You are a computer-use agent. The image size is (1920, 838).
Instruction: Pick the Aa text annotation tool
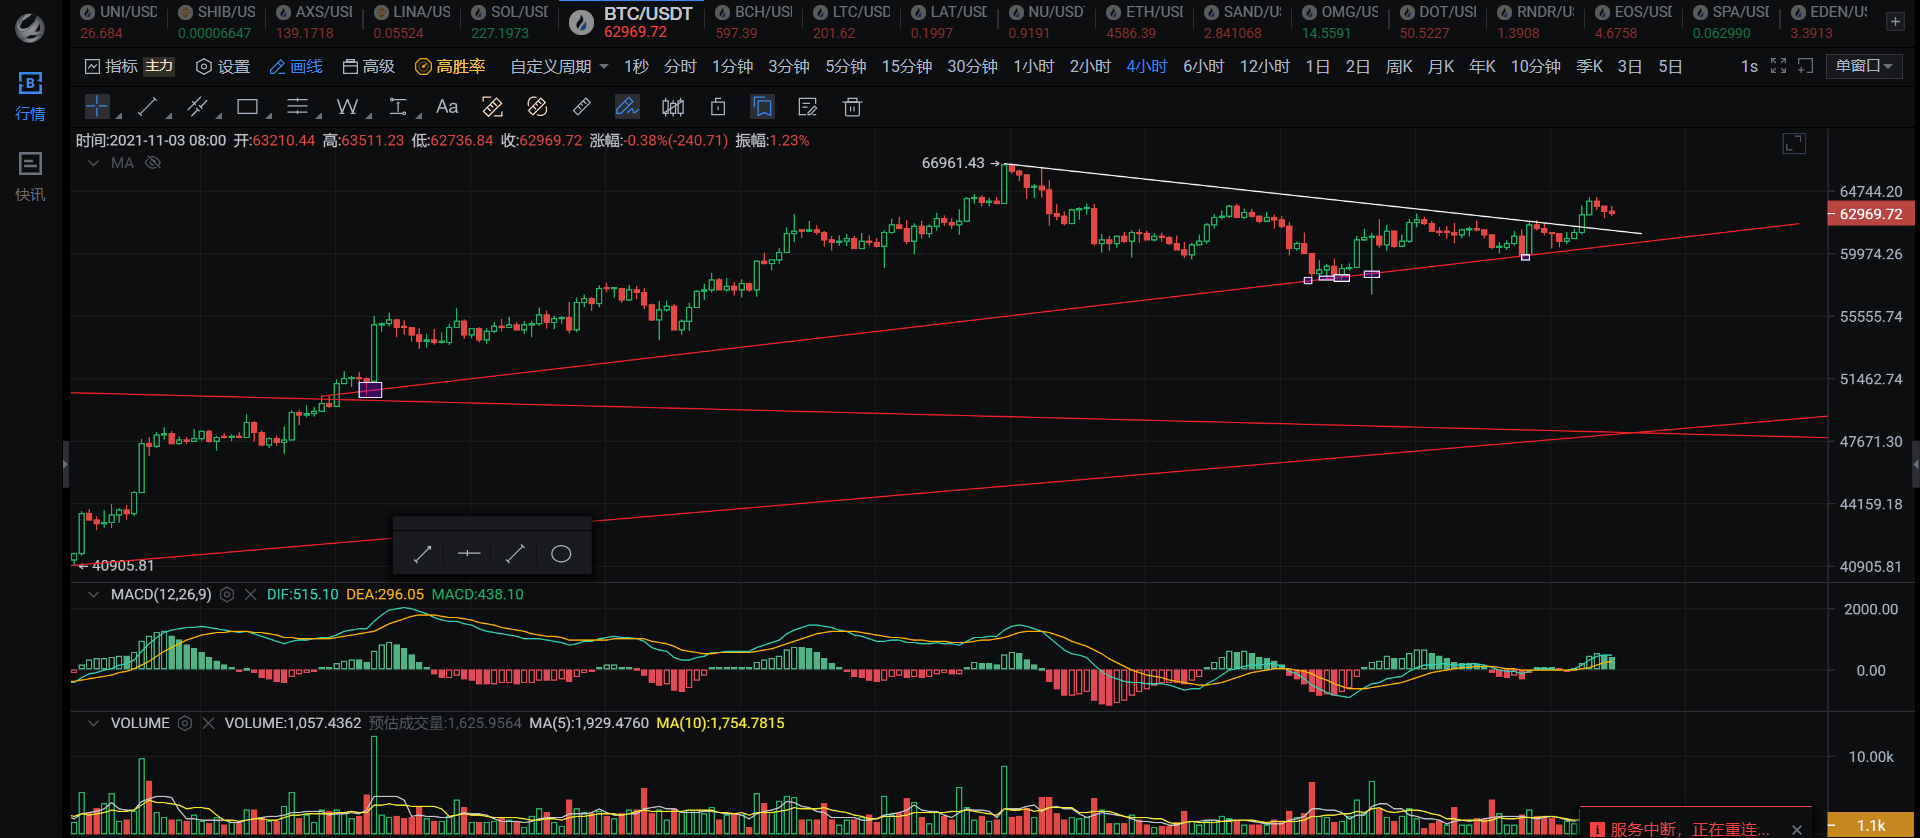click(447, 107)
